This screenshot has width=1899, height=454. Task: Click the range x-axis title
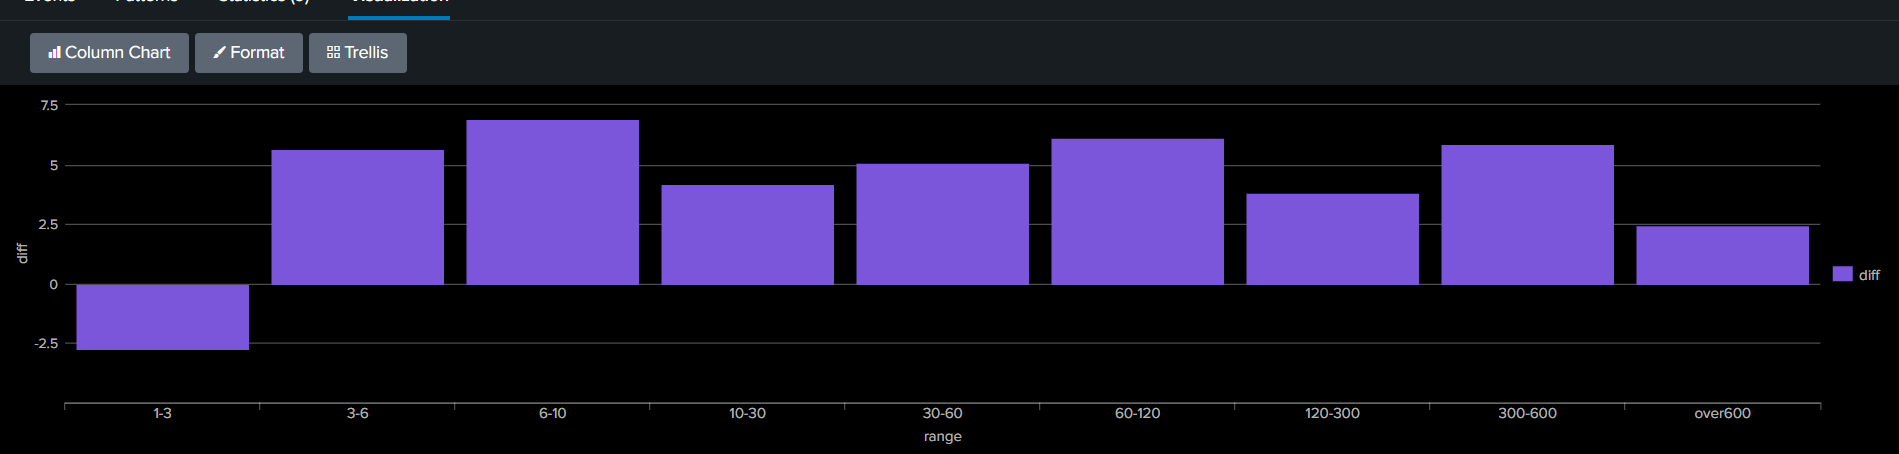(x=943, y=437)
